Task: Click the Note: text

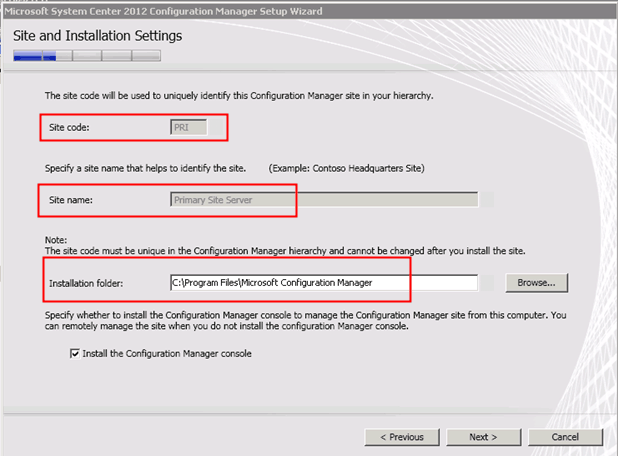Action: [x=56, y=240]
